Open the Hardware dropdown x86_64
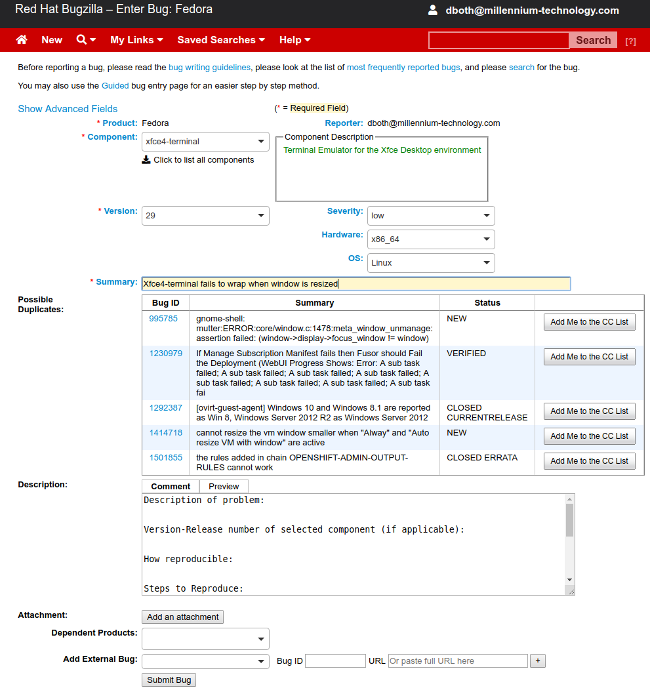This screenshot has height=692, width=650. click(x=431, y=239)
